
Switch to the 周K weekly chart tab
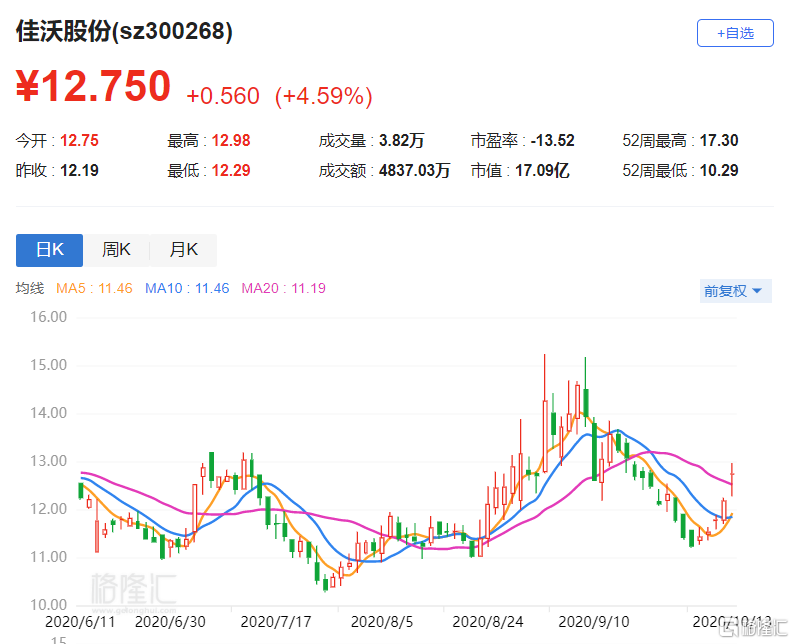(116, 250)
